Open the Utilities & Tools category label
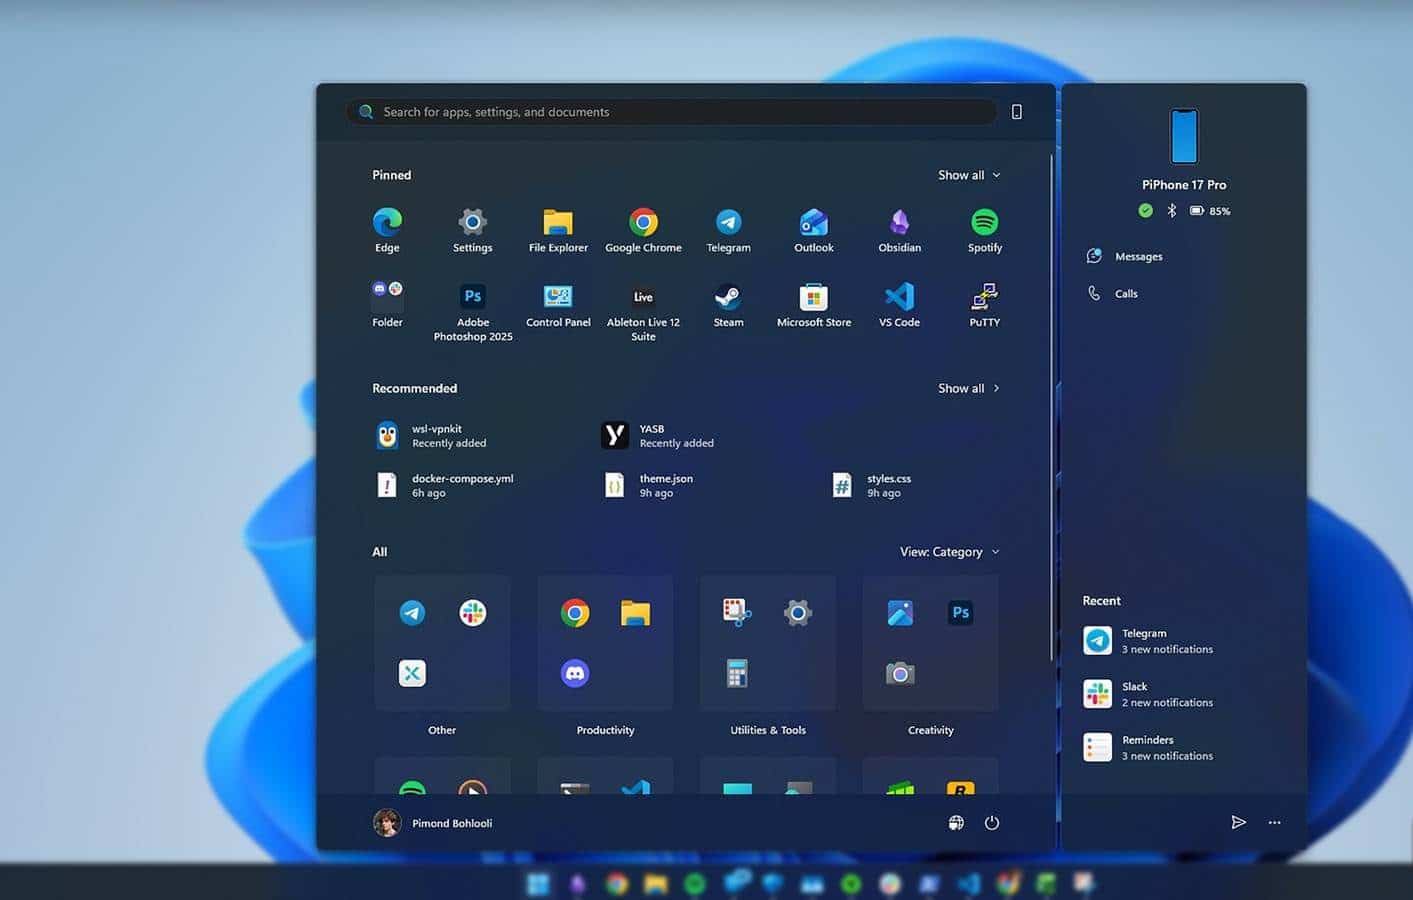1413x900 pixels. coord(768,730)
